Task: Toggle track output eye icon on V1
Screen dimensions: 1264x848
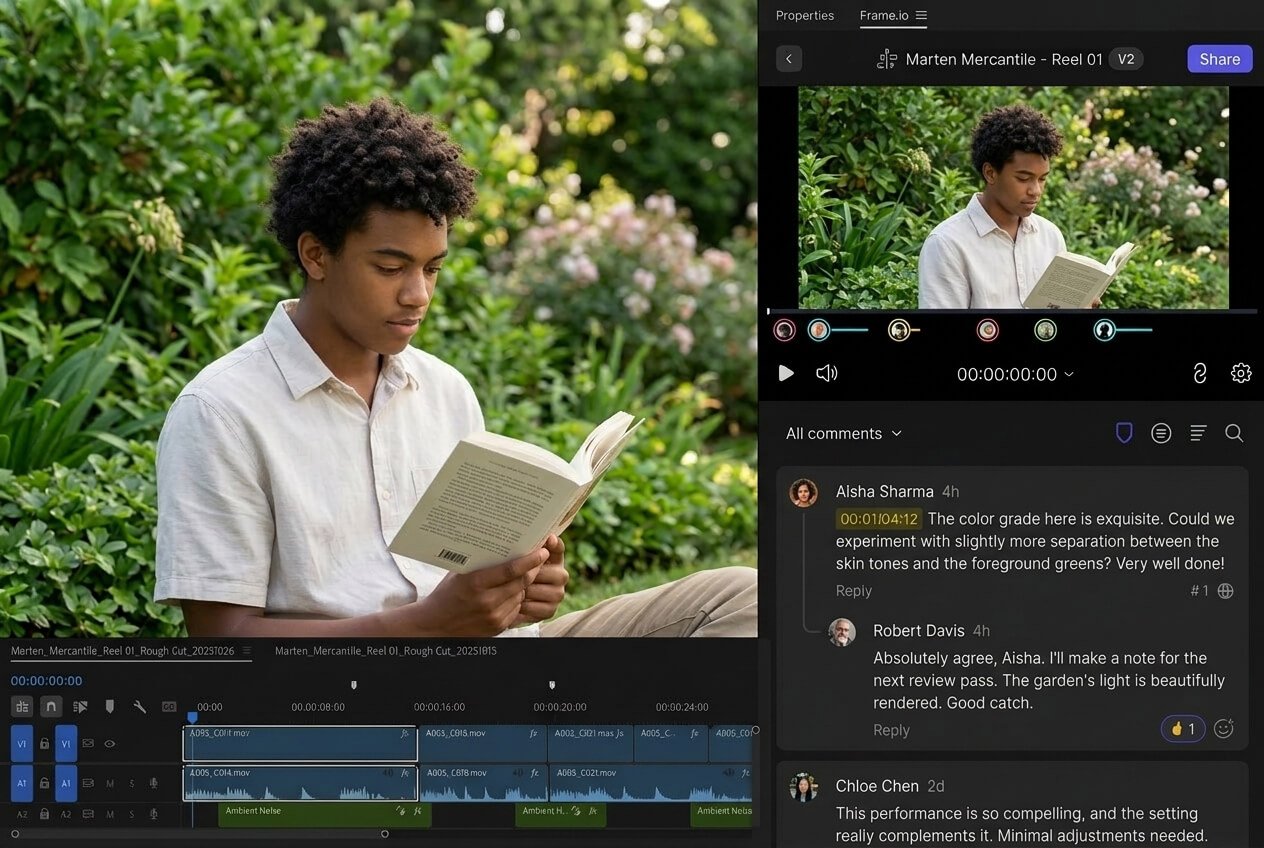Action: (x=110, y=744)
